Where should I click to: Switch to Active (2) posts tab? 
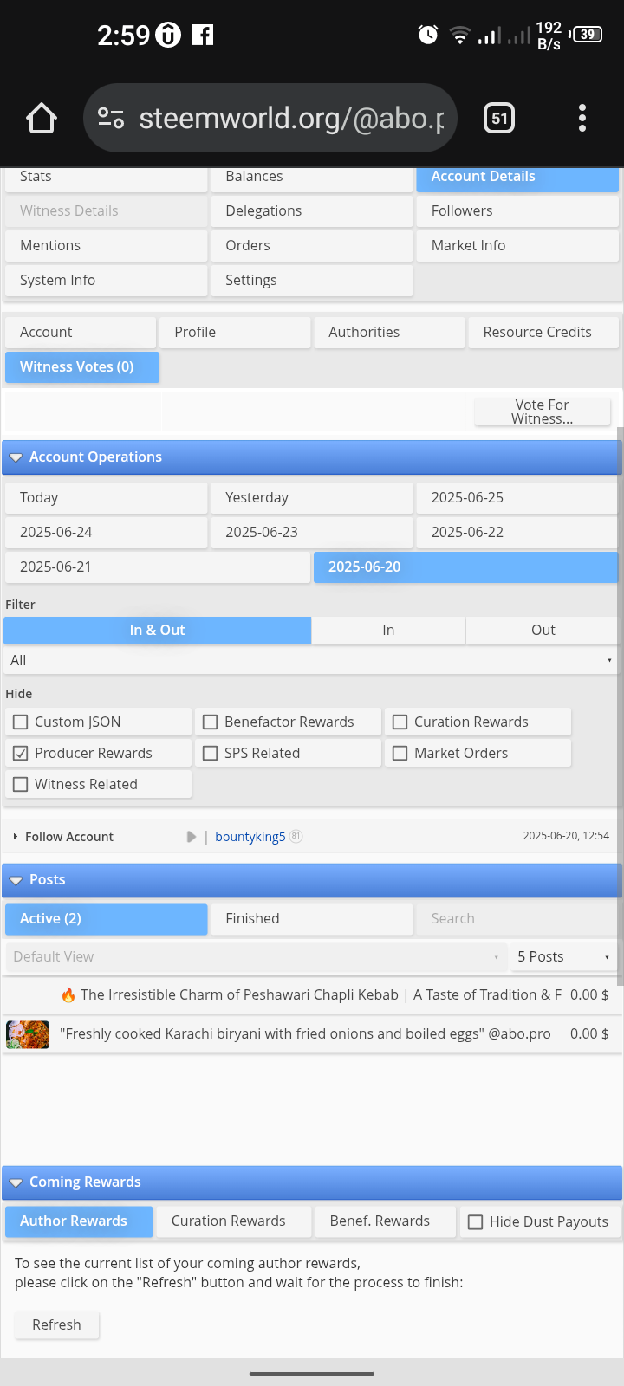[x=105, y=919]
